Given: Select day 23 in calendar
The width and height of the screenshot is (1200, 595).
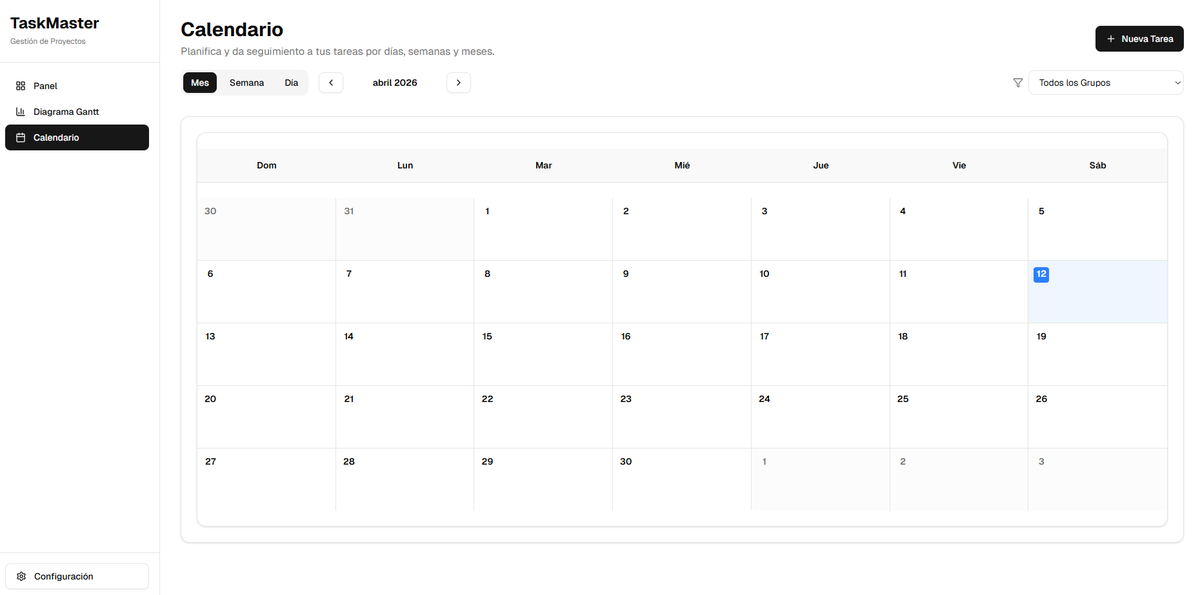Looking at the screenshot, I should coord(681,416).
